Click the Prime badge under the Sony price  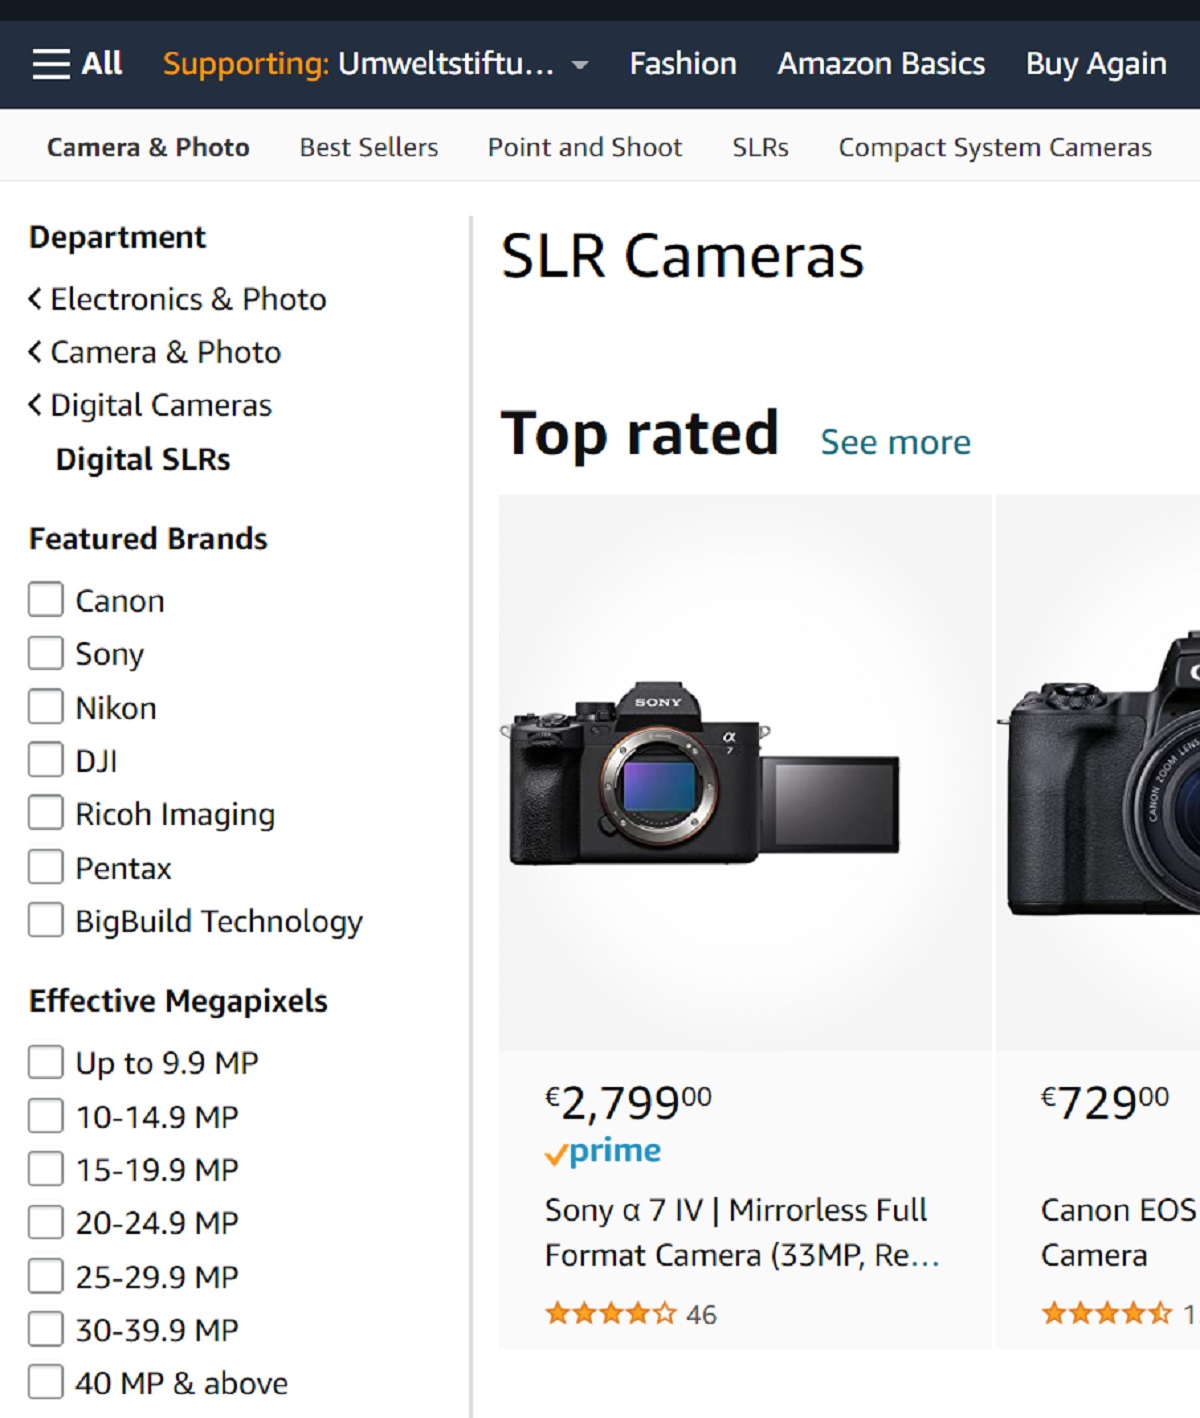click(x=603, y=1152)
